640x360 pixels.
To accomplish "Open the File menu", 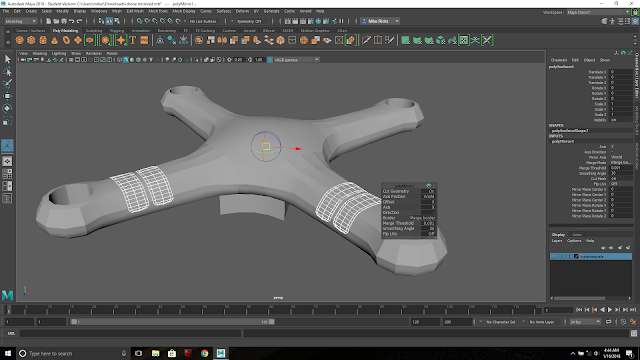I will (6, 11).
